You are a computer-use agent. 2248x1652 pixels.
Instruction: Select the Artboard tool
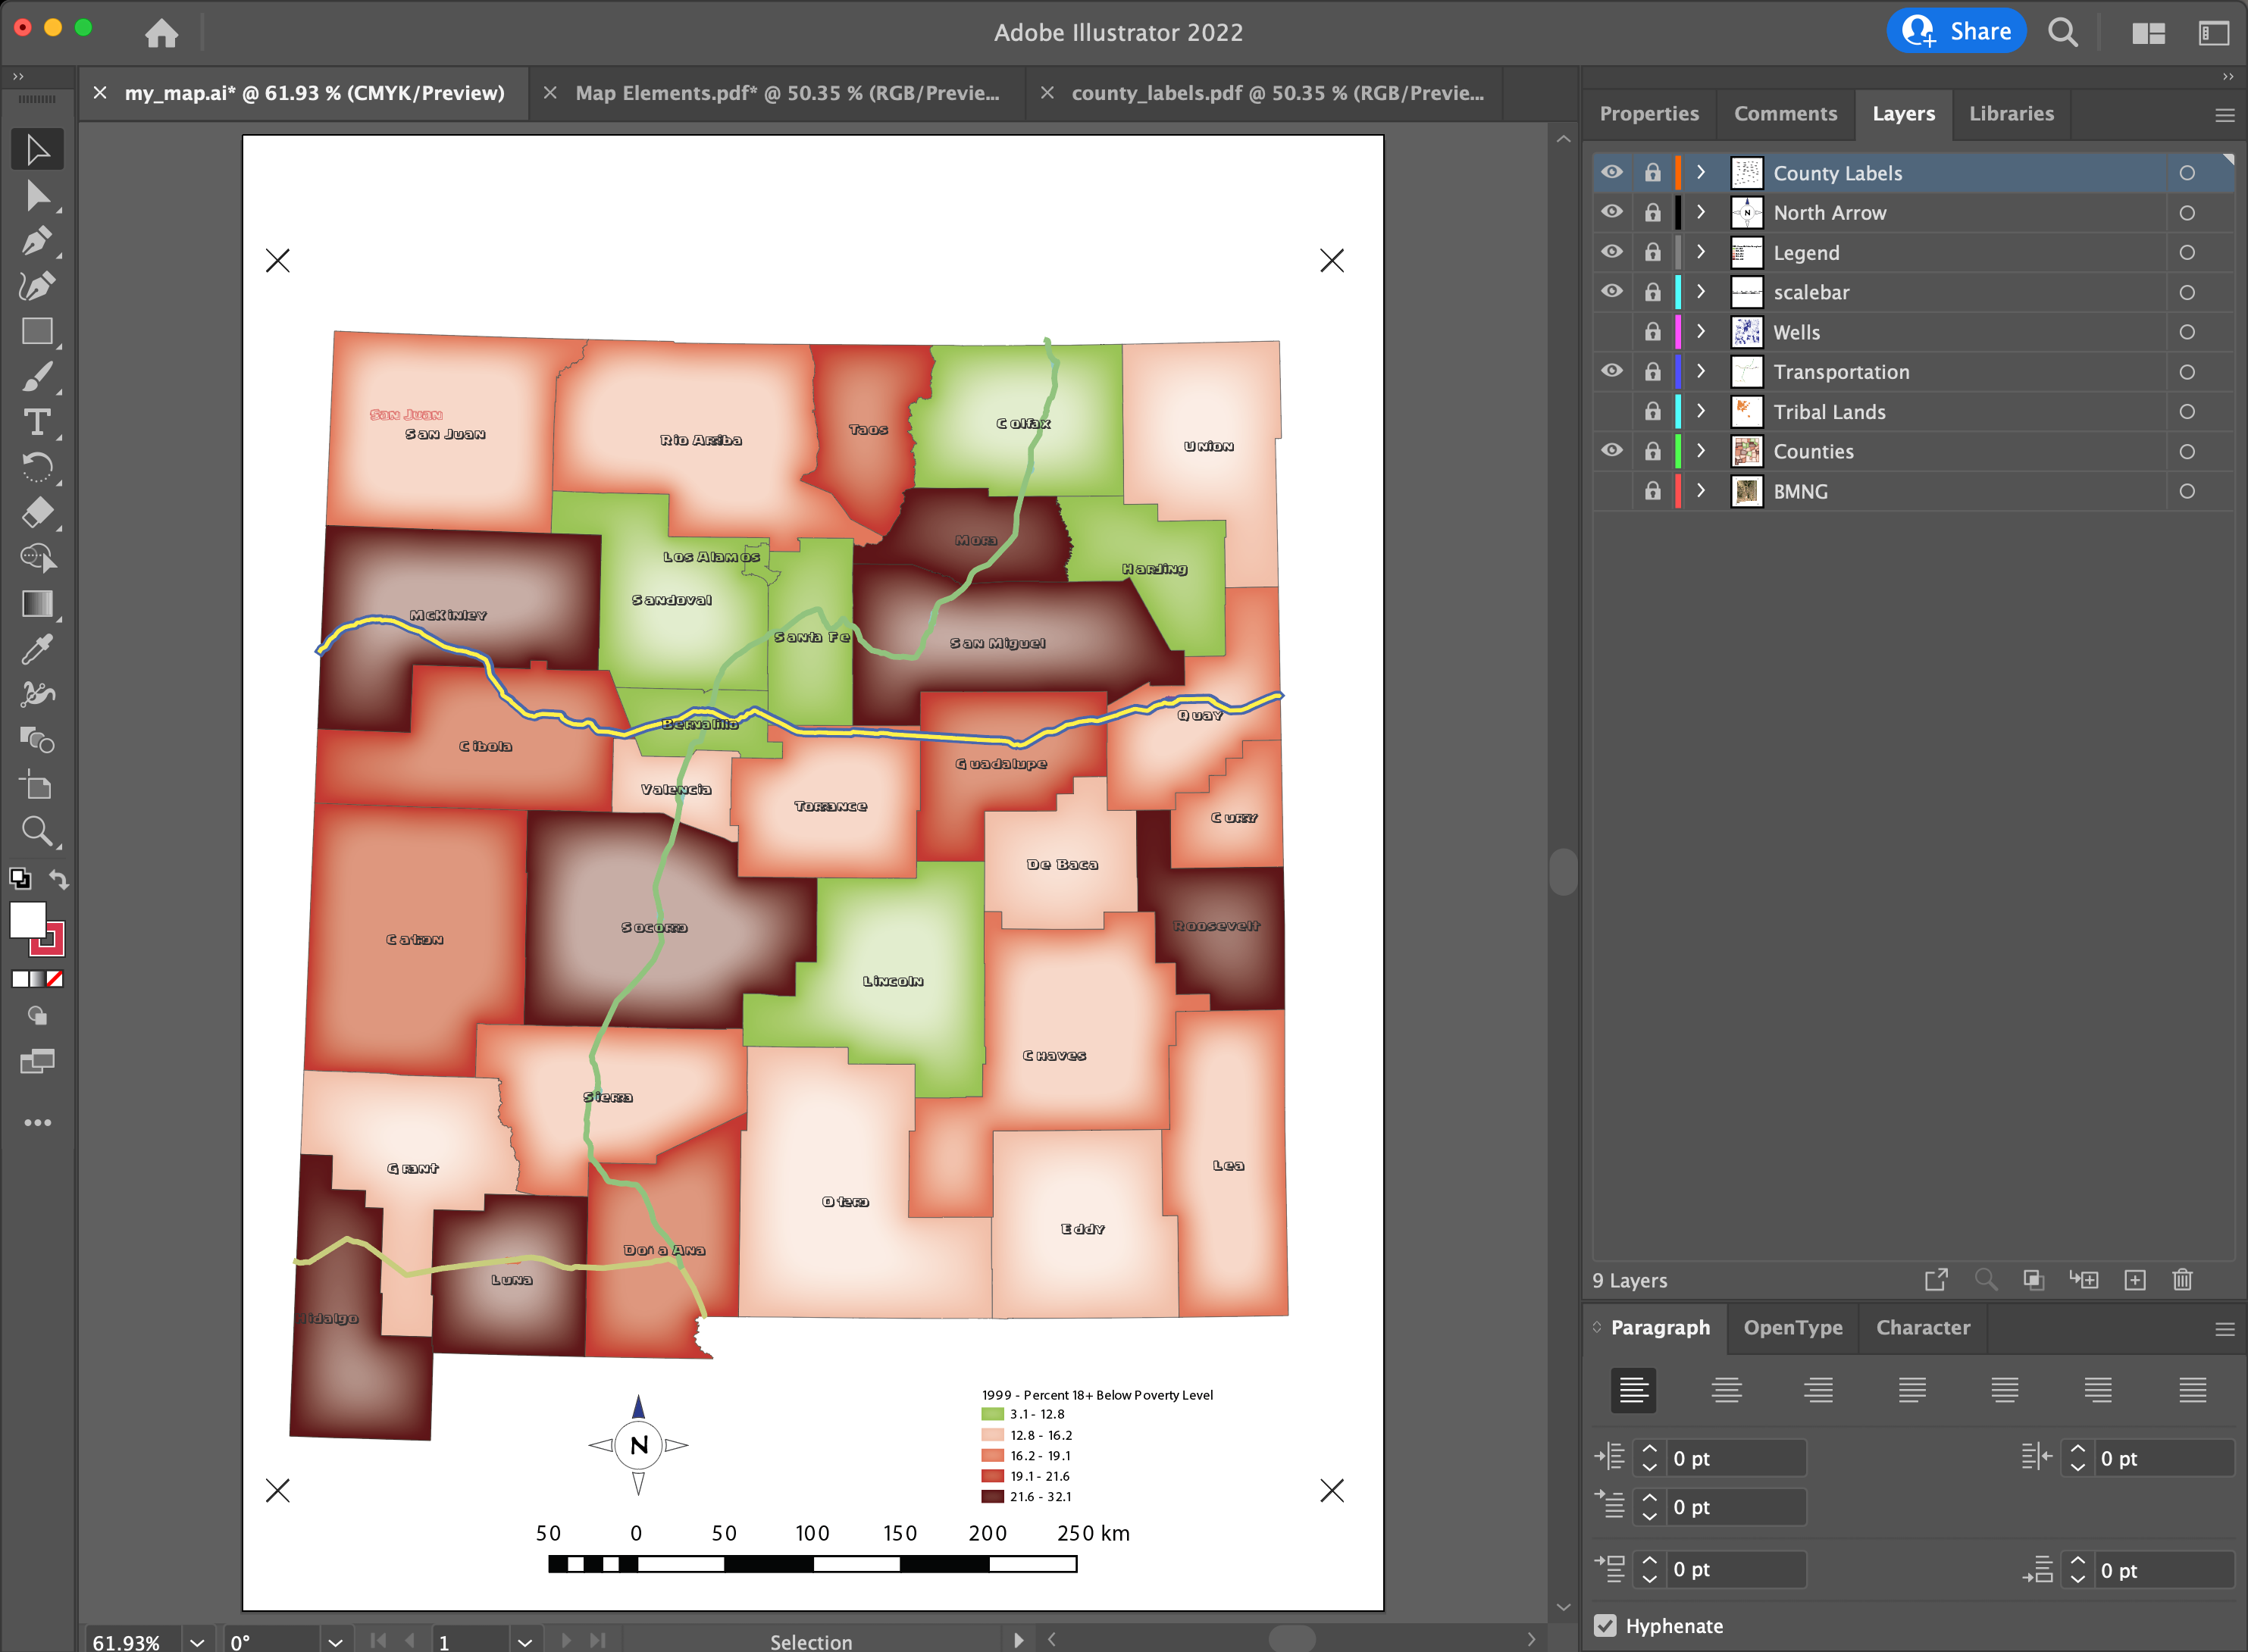tap(38, 786)
